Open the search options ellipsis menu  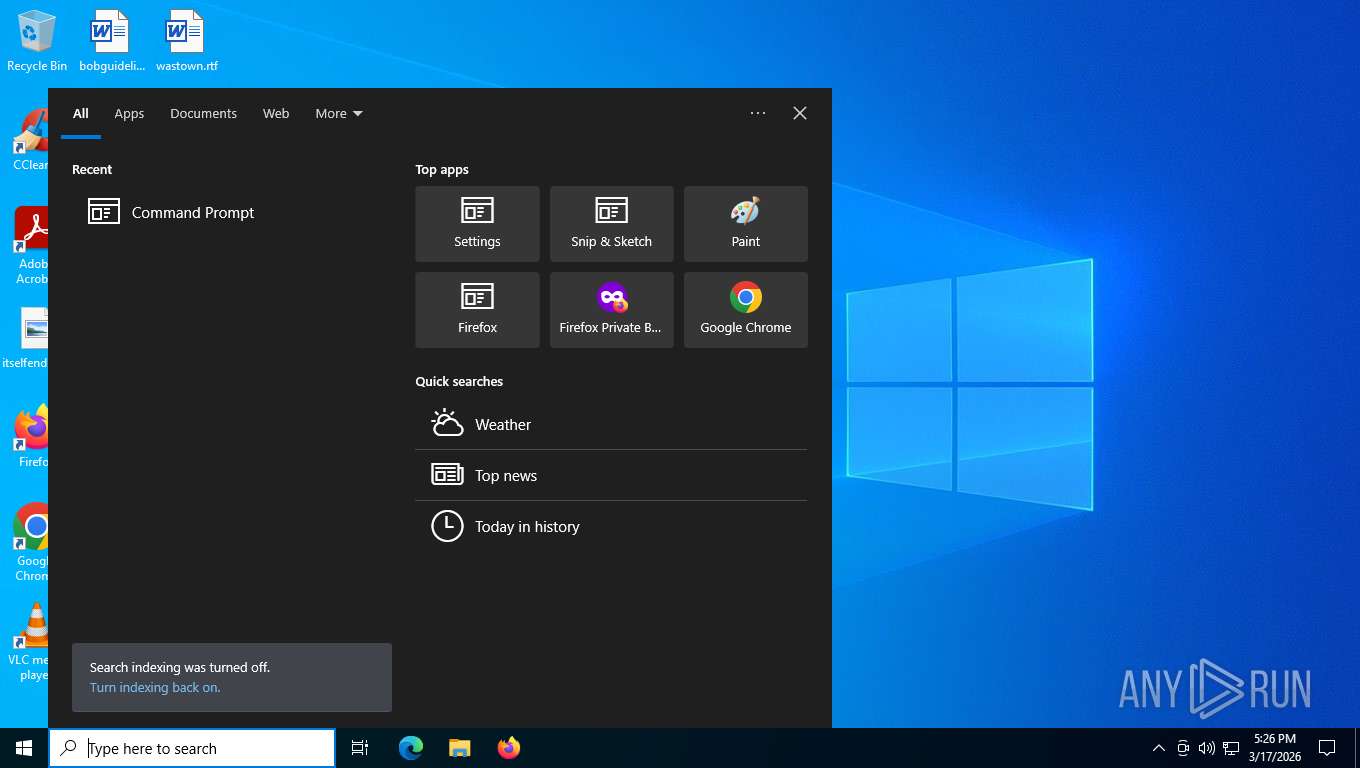click(758, 113)
